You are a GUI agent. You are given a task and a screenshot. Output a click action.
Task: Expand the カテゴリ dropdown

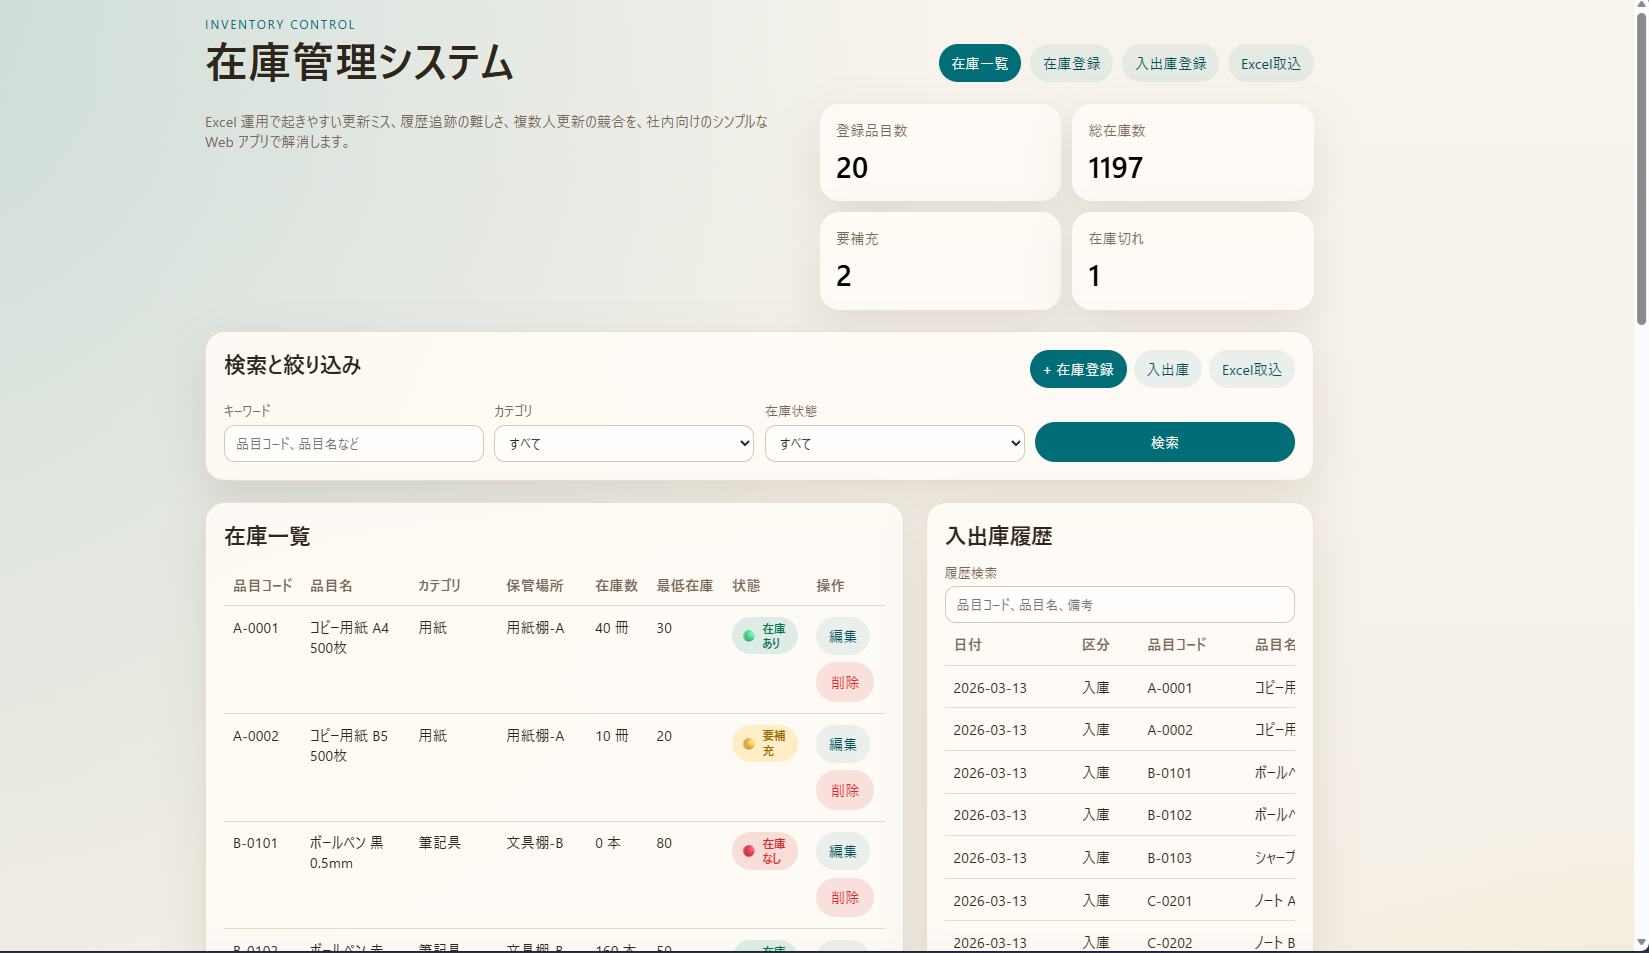click(x=624, y=444)
